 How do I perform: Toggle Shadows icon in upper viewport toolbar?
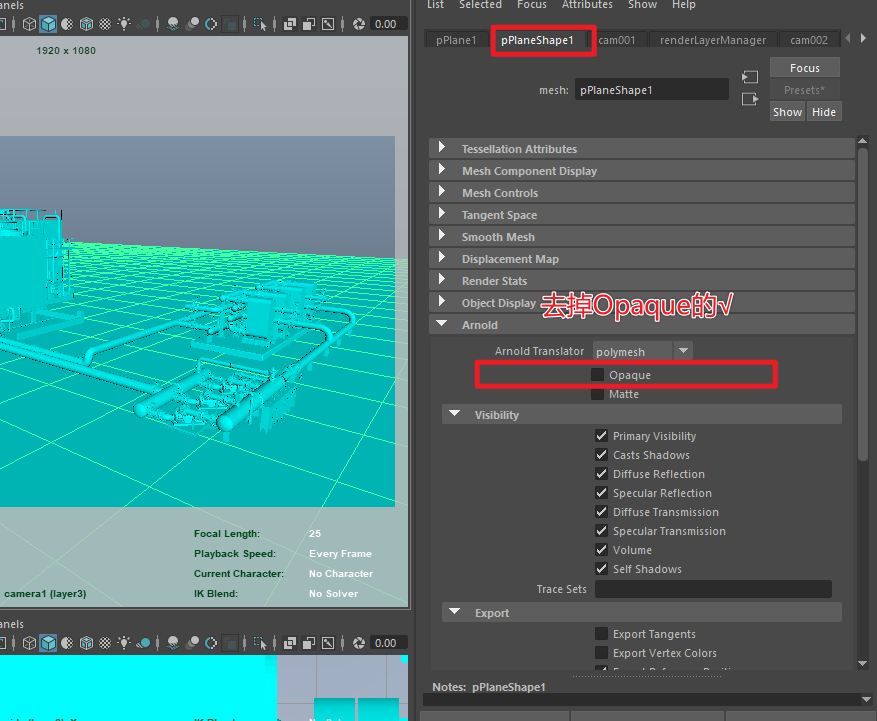click(x=144, y=24)
